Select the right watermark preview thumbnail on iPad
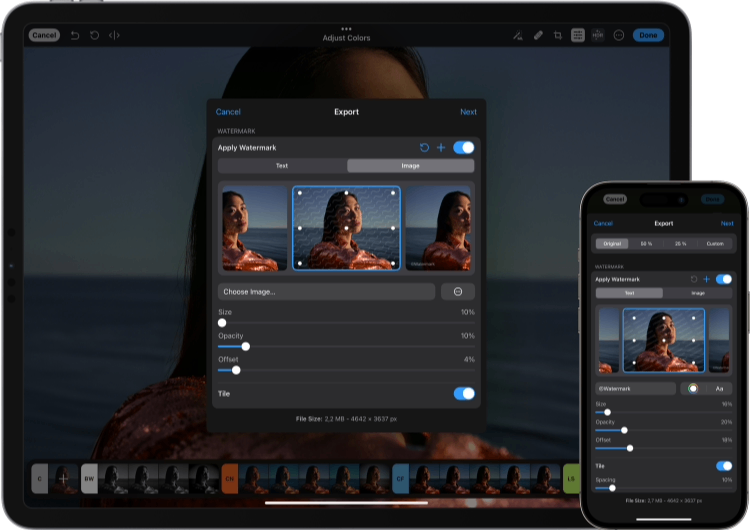Screen dimensions: 750x530 tap(439, 228)
